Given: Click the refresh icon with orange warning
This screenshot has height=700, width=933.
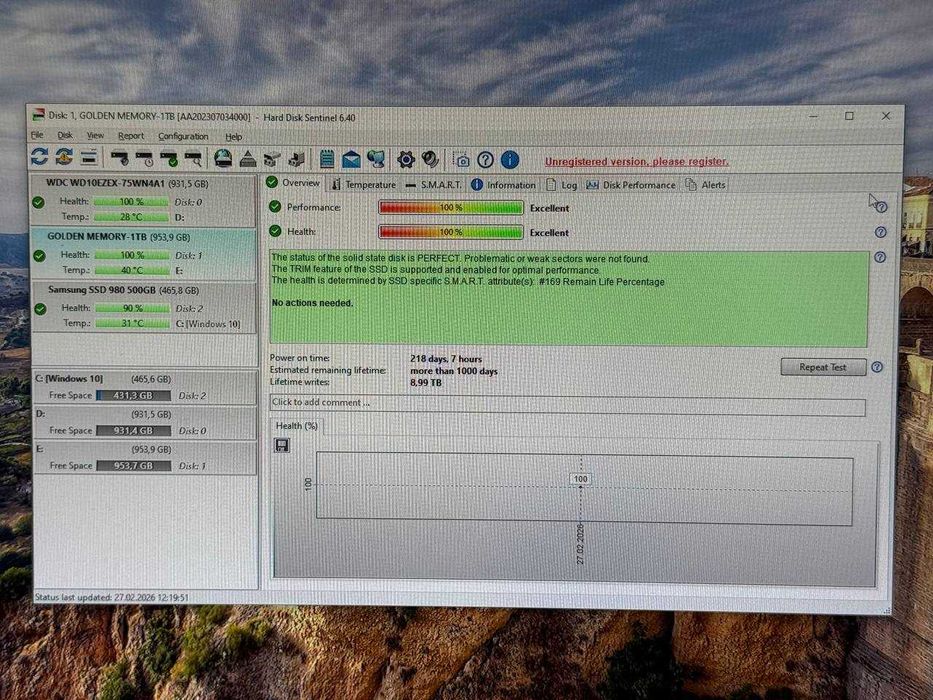Looking at the screenshot, I should point(64,157).
